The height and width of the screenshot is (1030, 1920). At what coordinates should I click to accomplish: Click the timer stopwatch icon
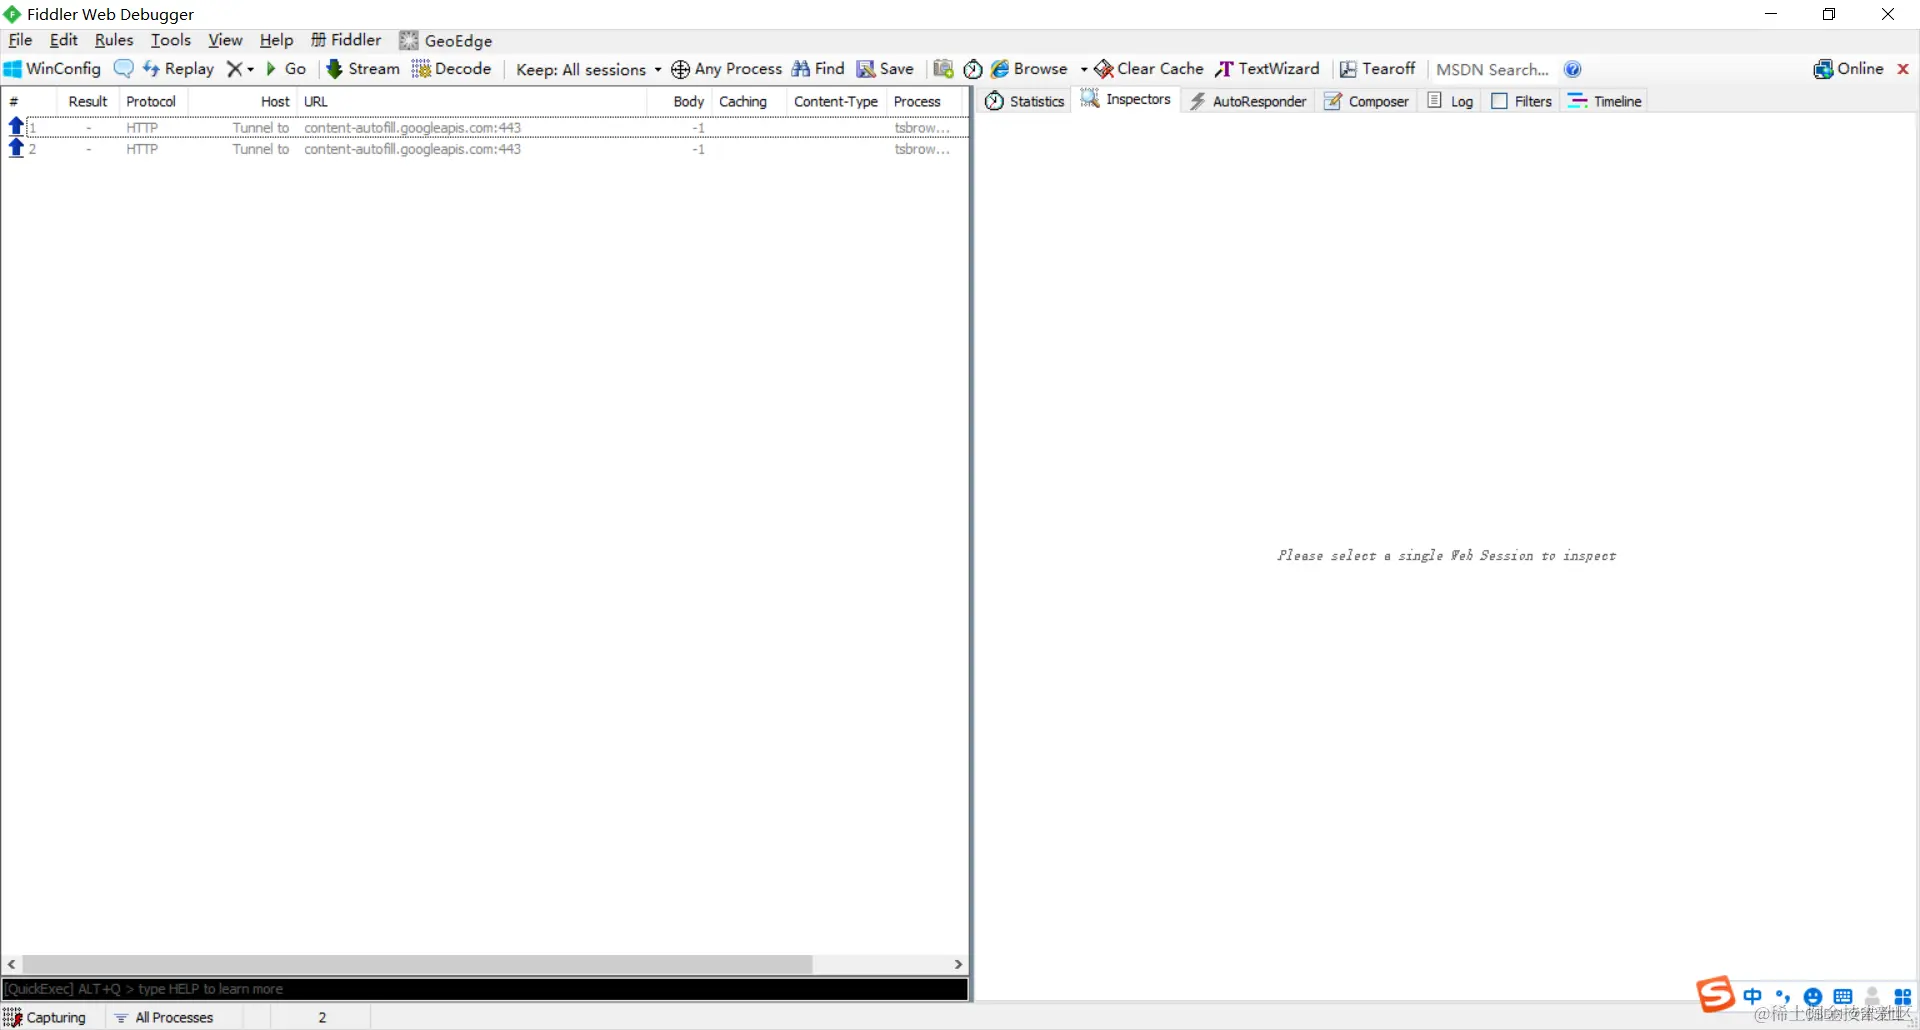click(x=973, y=69)
